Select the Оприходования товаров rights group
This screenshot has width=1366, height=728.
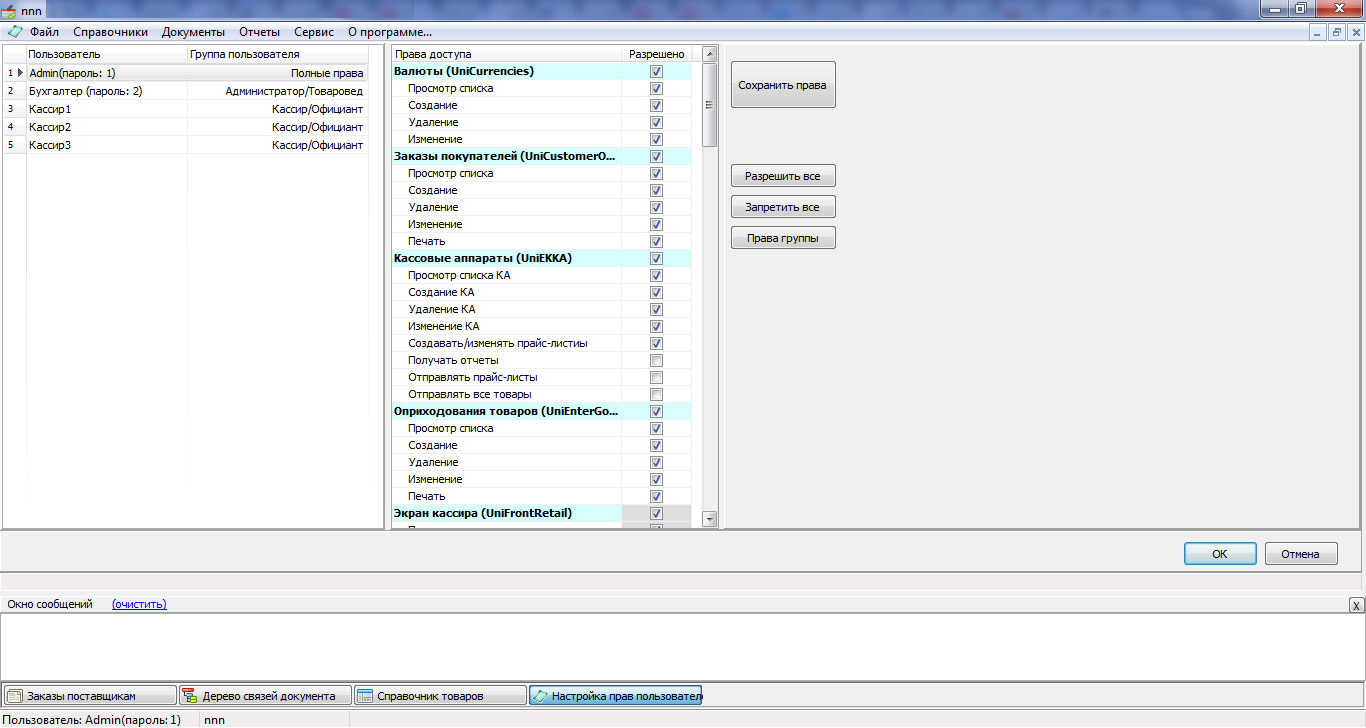point(506,411)
